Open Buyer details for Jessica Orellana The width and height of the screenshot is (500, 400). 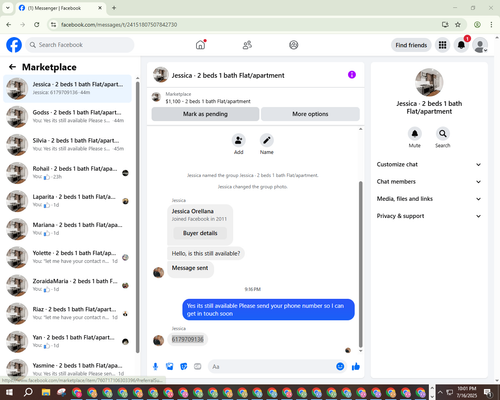tap(200, 233)
